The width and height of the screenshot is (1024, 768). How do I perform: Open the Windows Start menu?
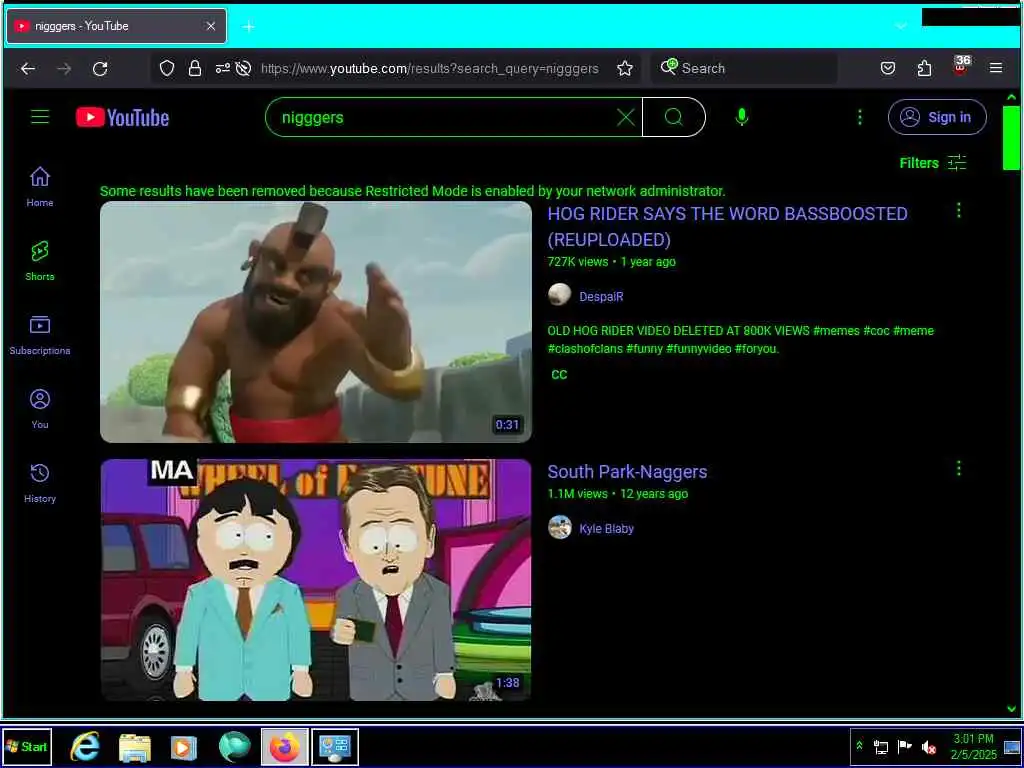(27, 746)
